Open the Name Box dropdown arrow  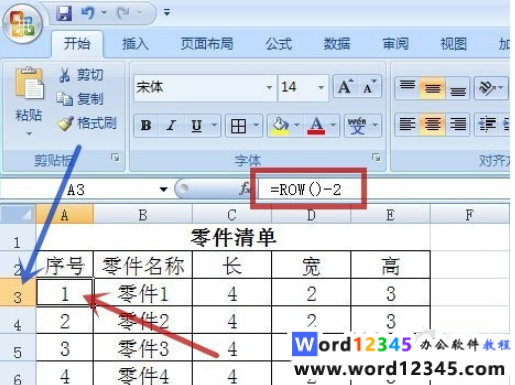(x=163, y=190)
